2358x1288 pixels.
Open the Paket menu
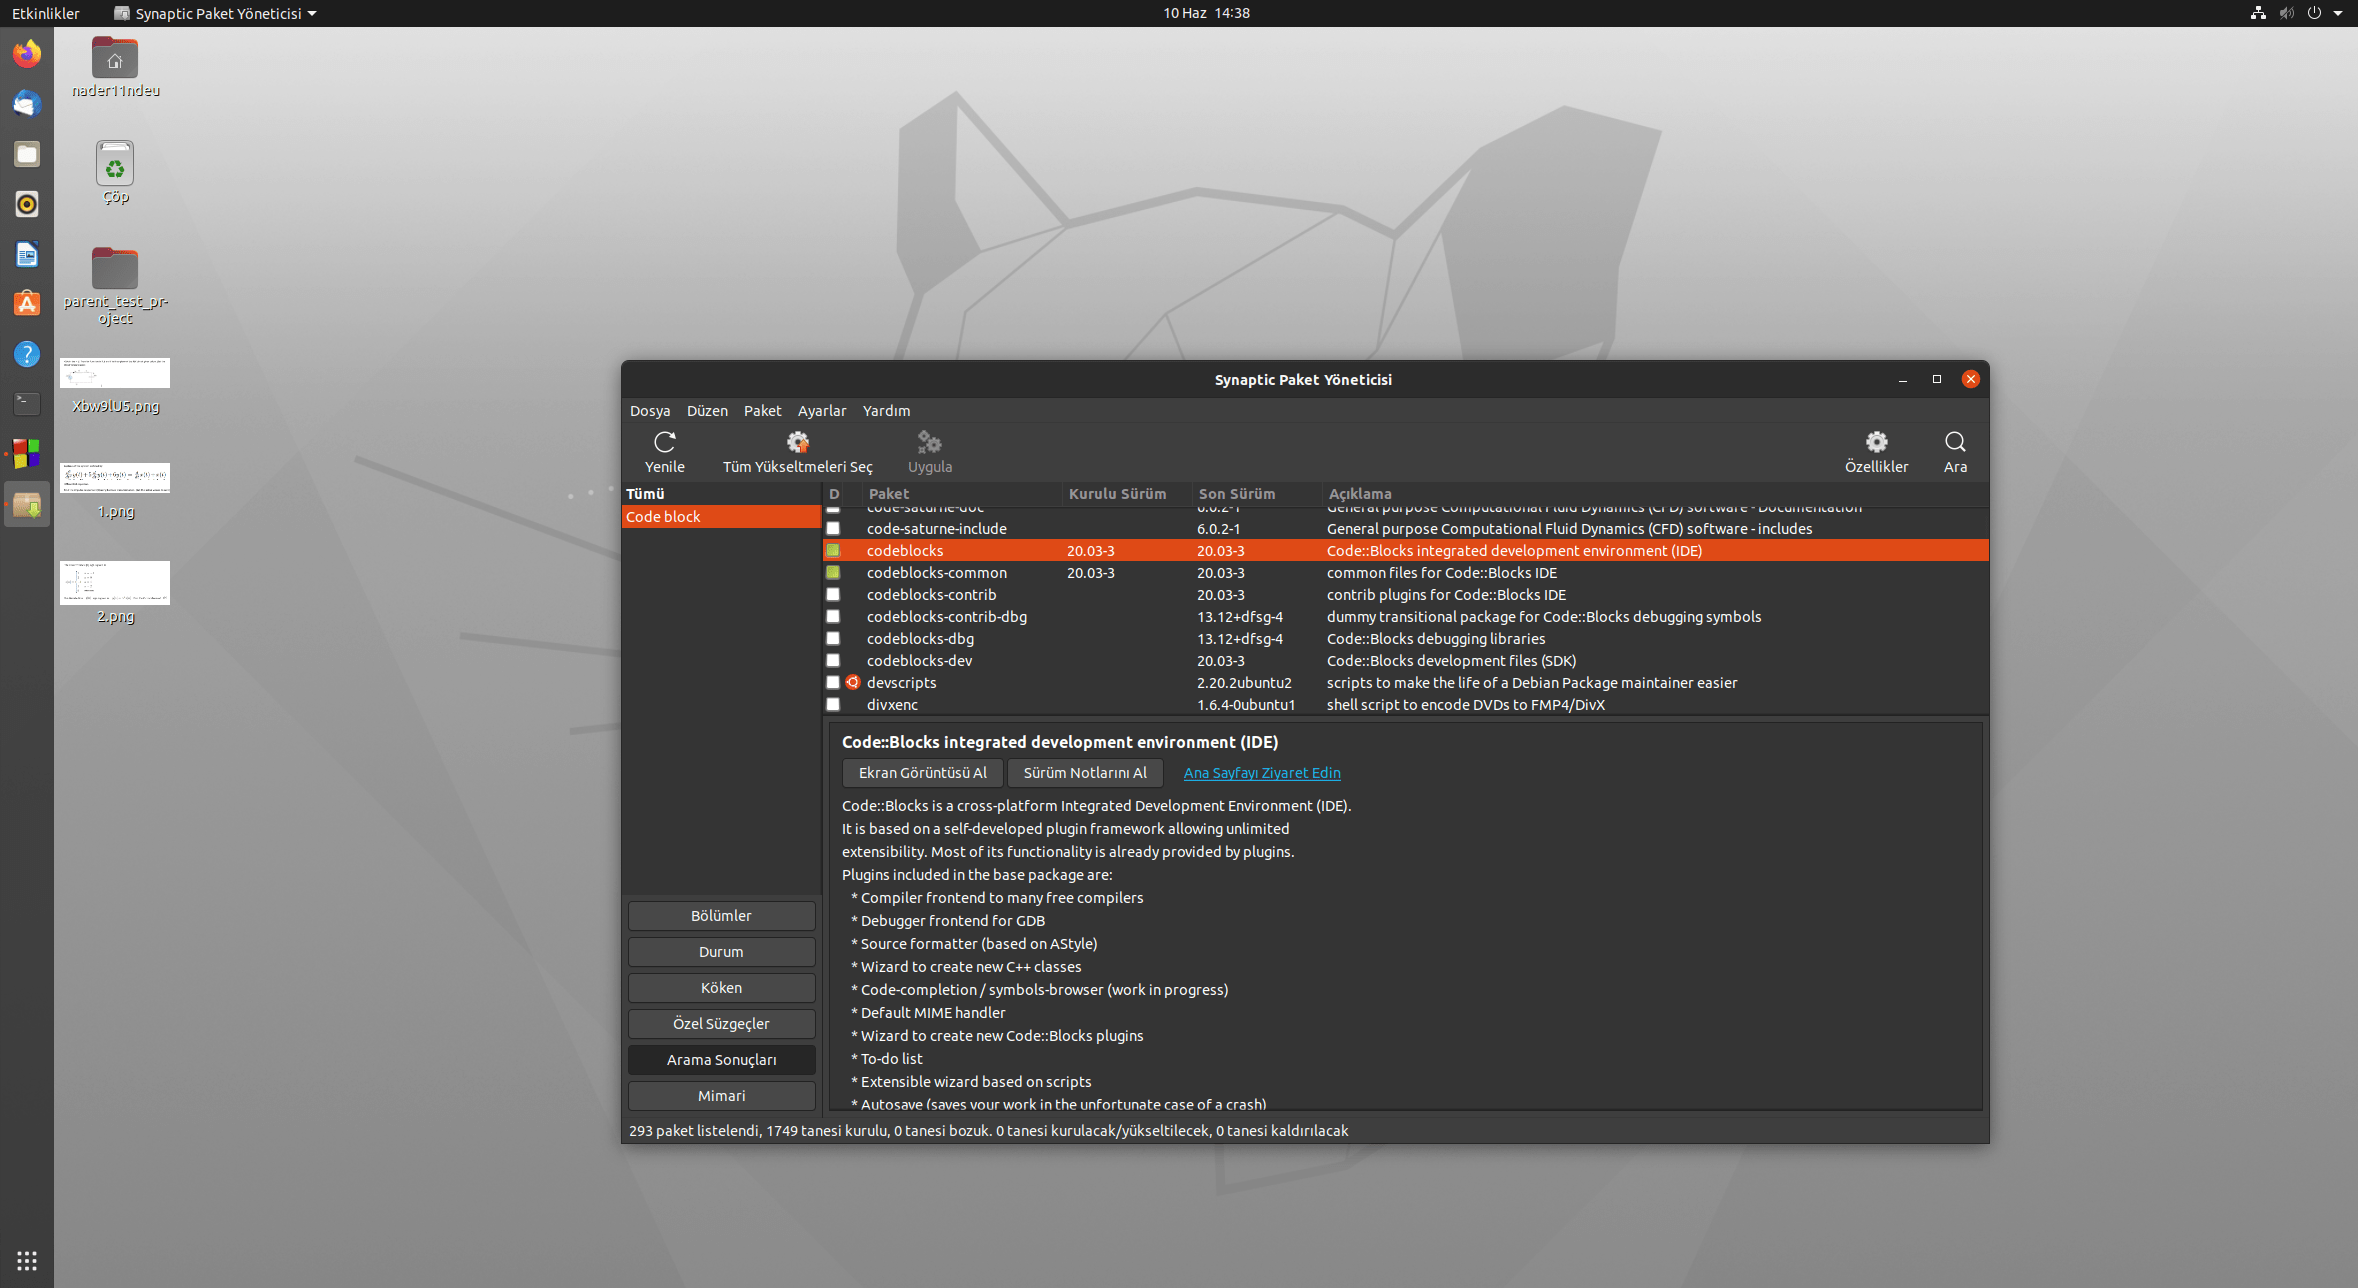762,411
